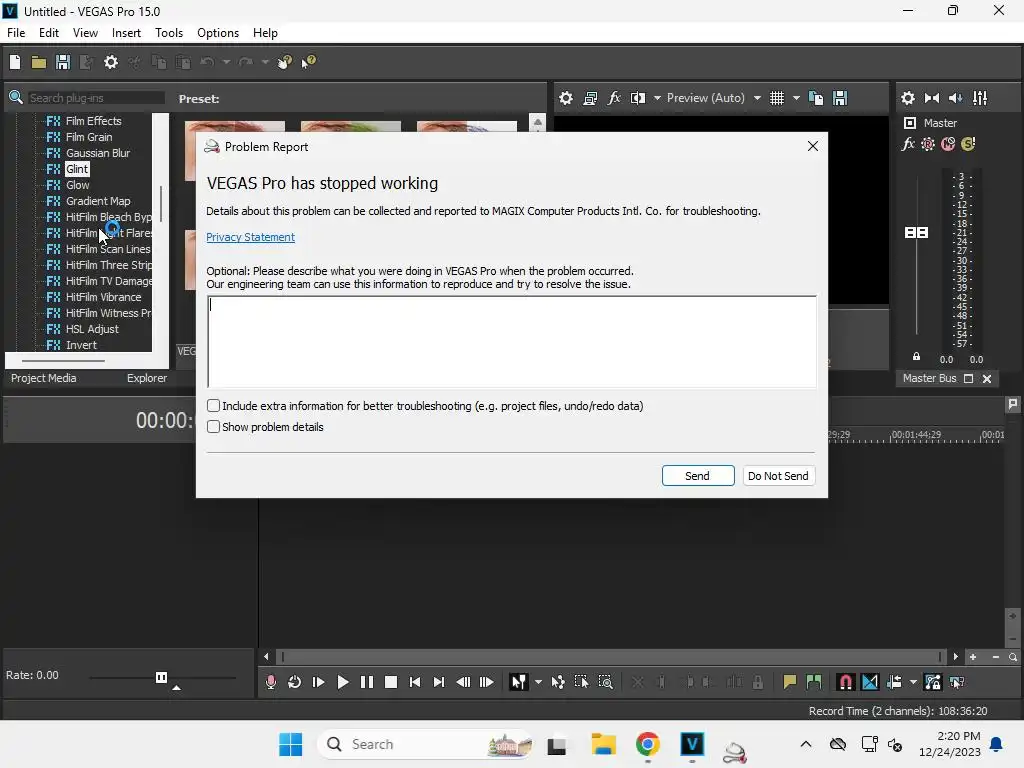
Task: Open the View menu
Action: point(85,33)
